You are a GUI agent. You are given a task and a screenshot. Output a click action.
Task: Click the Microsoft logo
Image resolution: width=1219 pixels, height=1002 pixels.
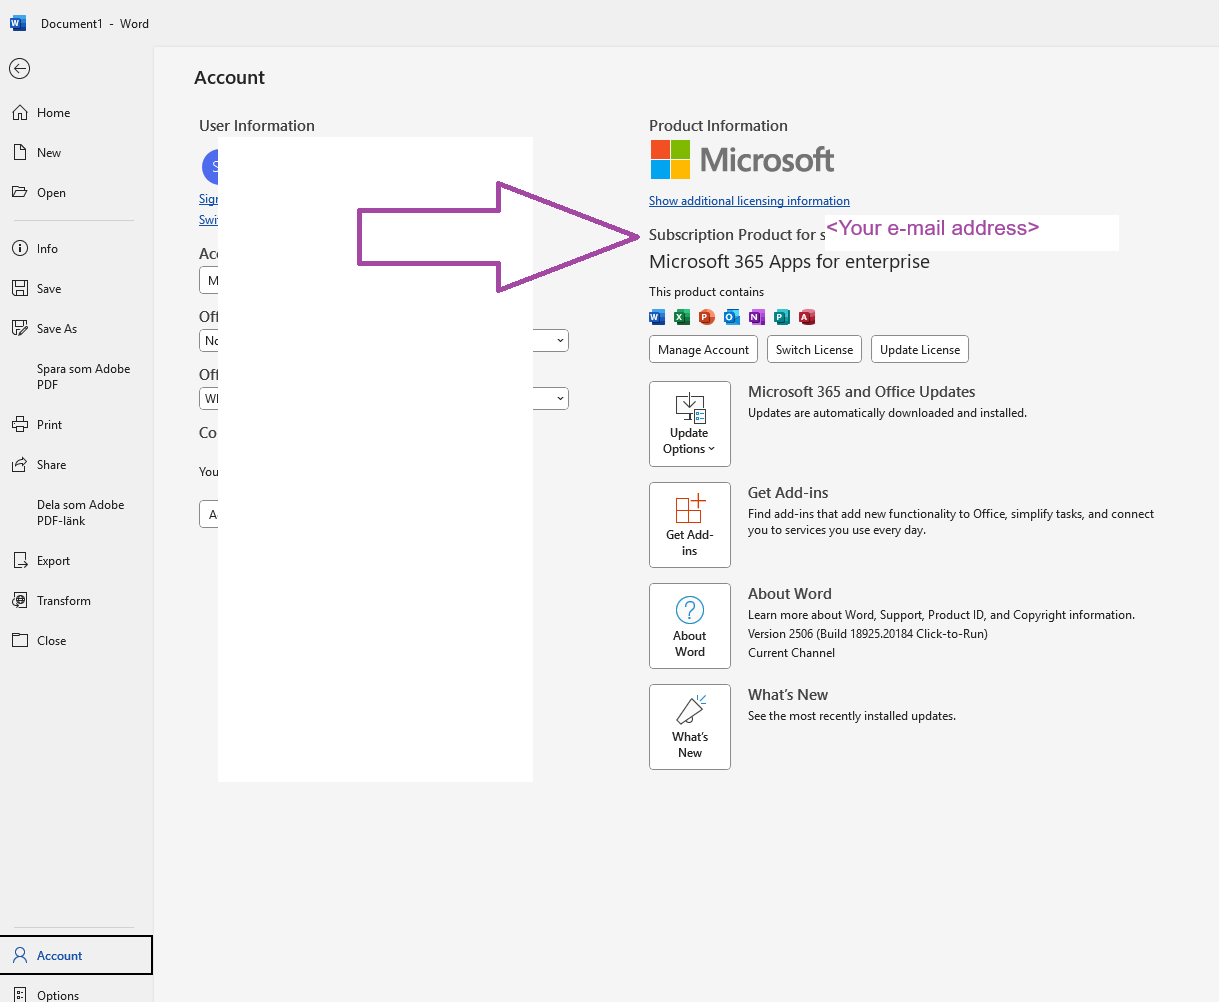coord(742,159)
